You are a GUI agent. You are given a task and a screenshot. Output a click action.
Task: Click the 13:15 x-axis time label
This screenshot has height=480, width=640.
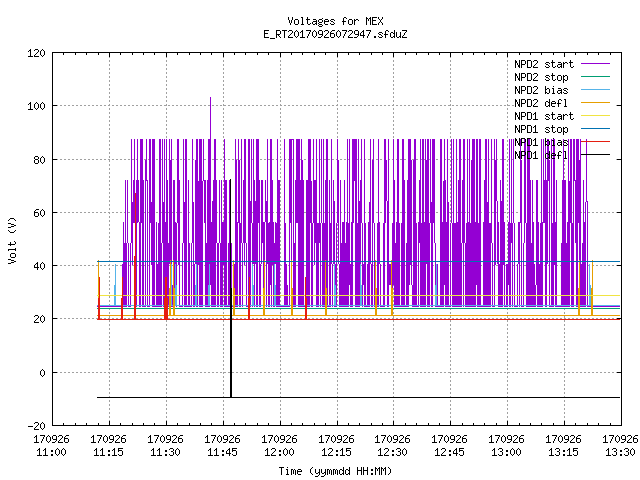coord(563,452)
